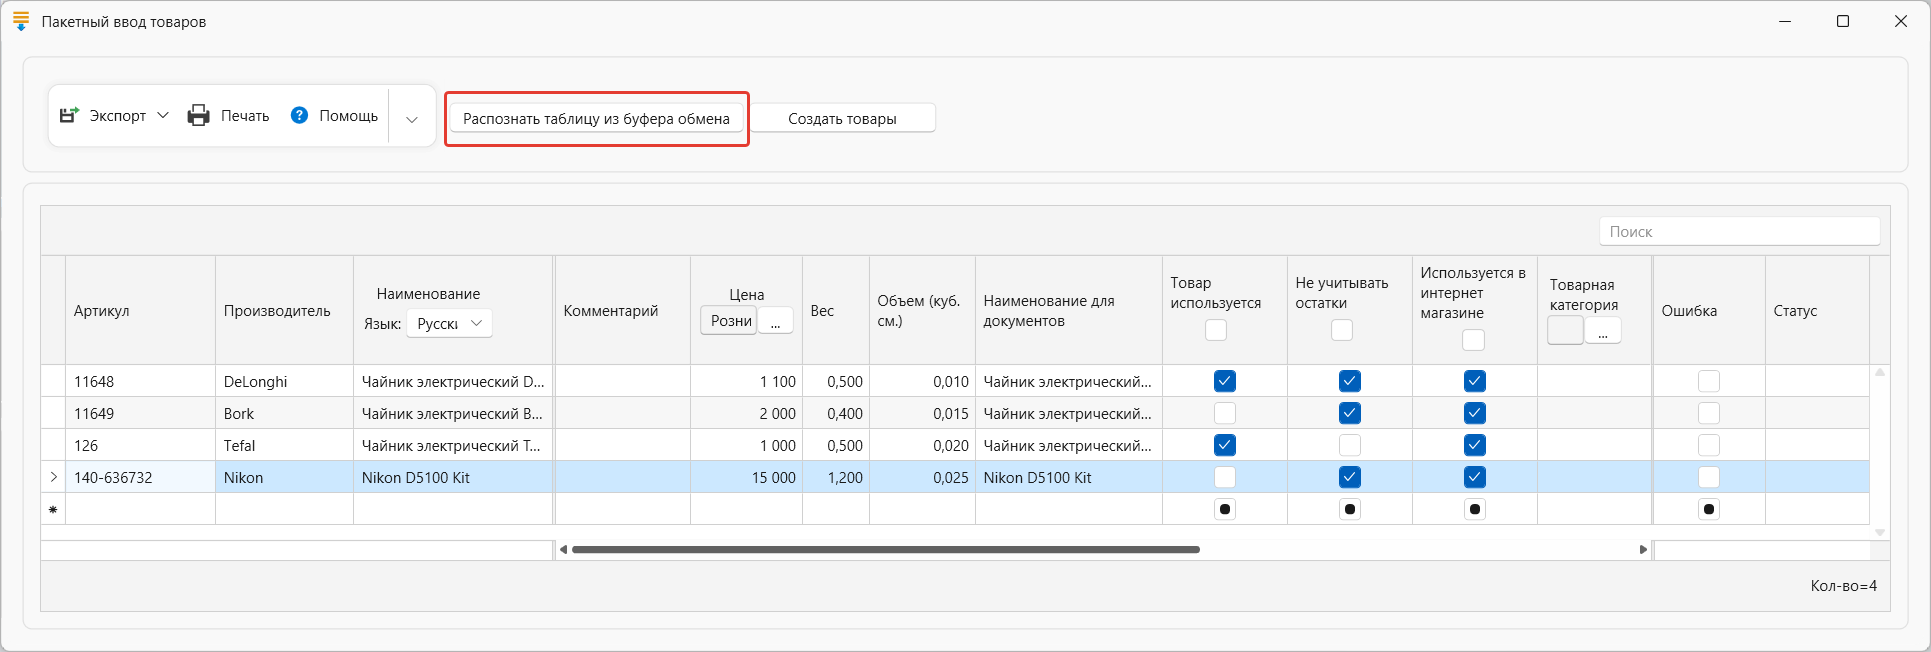Viewport: 1931px width, 652px height.
Task: Open Help via blue question icon
Action: 299,116
